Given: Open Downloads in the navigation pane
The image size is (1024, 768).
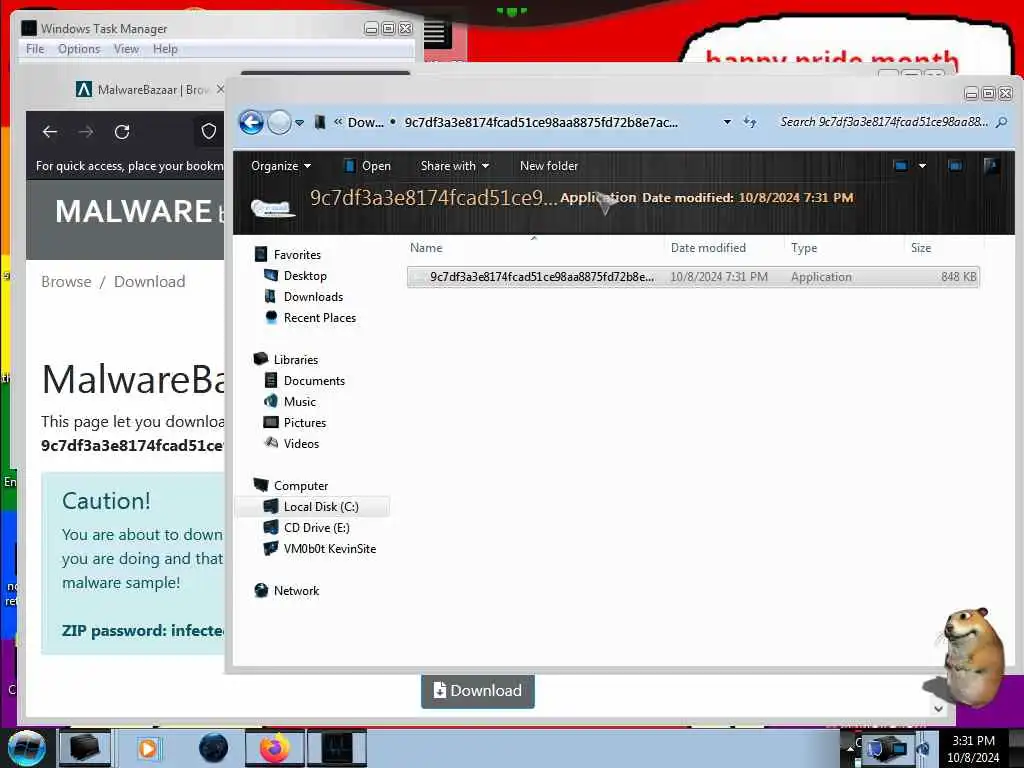Looking at the screenshot, I should click(x=304, y=296).
